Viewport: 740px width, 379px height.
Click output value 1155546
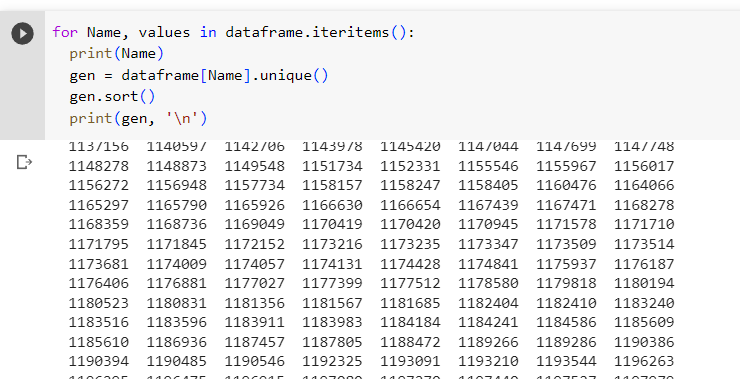488,166
